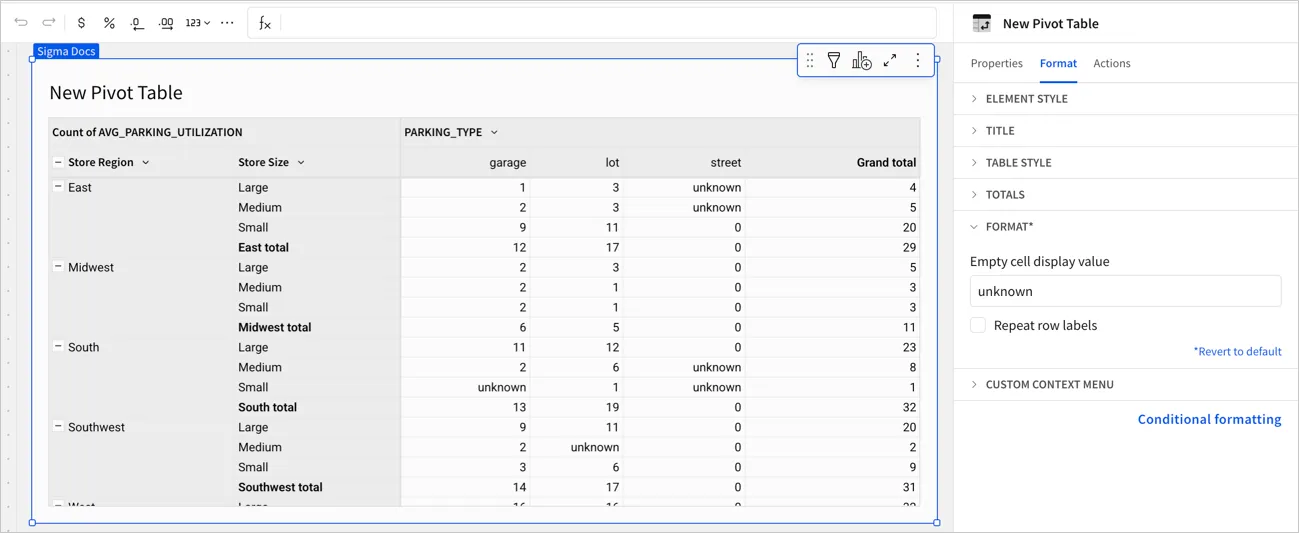Image resolution: width=1299 pixels, height=533 pixels.
Task: Switch to the Actions tab
Action: pos(1112,63)
